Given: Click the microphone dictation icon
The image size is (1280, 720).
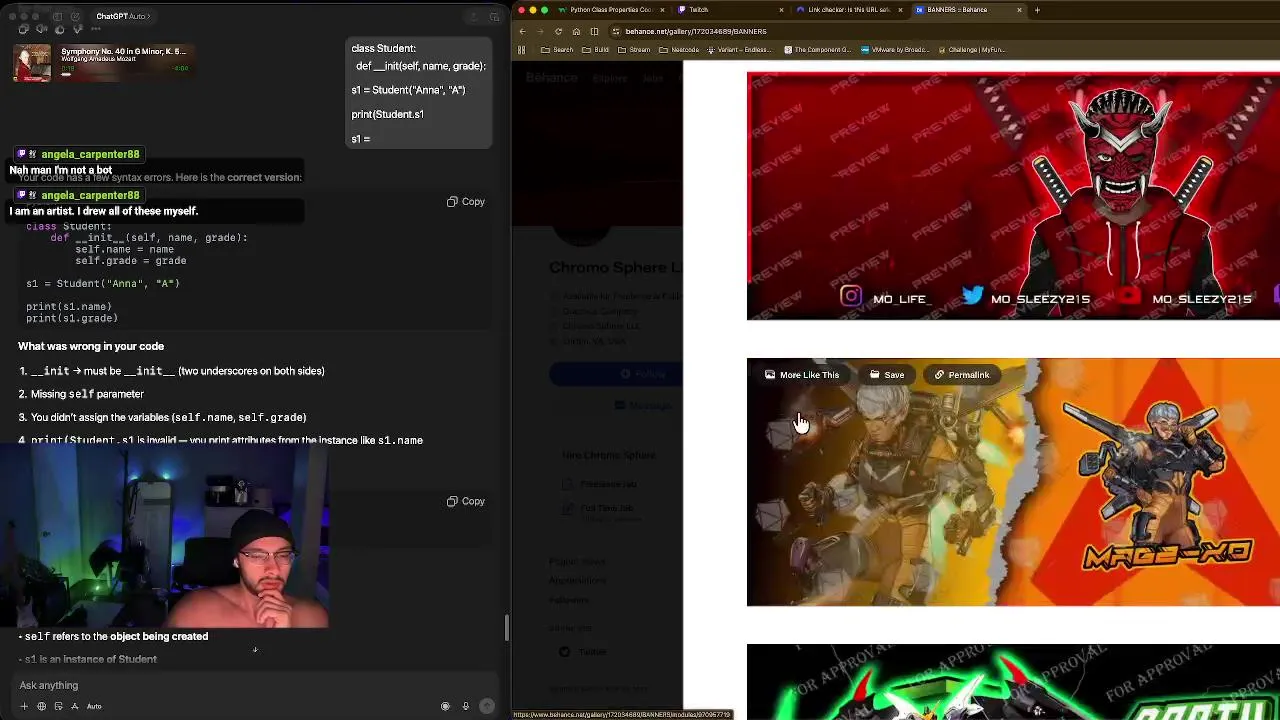Looking at the screenshot, I should (465, 706).
